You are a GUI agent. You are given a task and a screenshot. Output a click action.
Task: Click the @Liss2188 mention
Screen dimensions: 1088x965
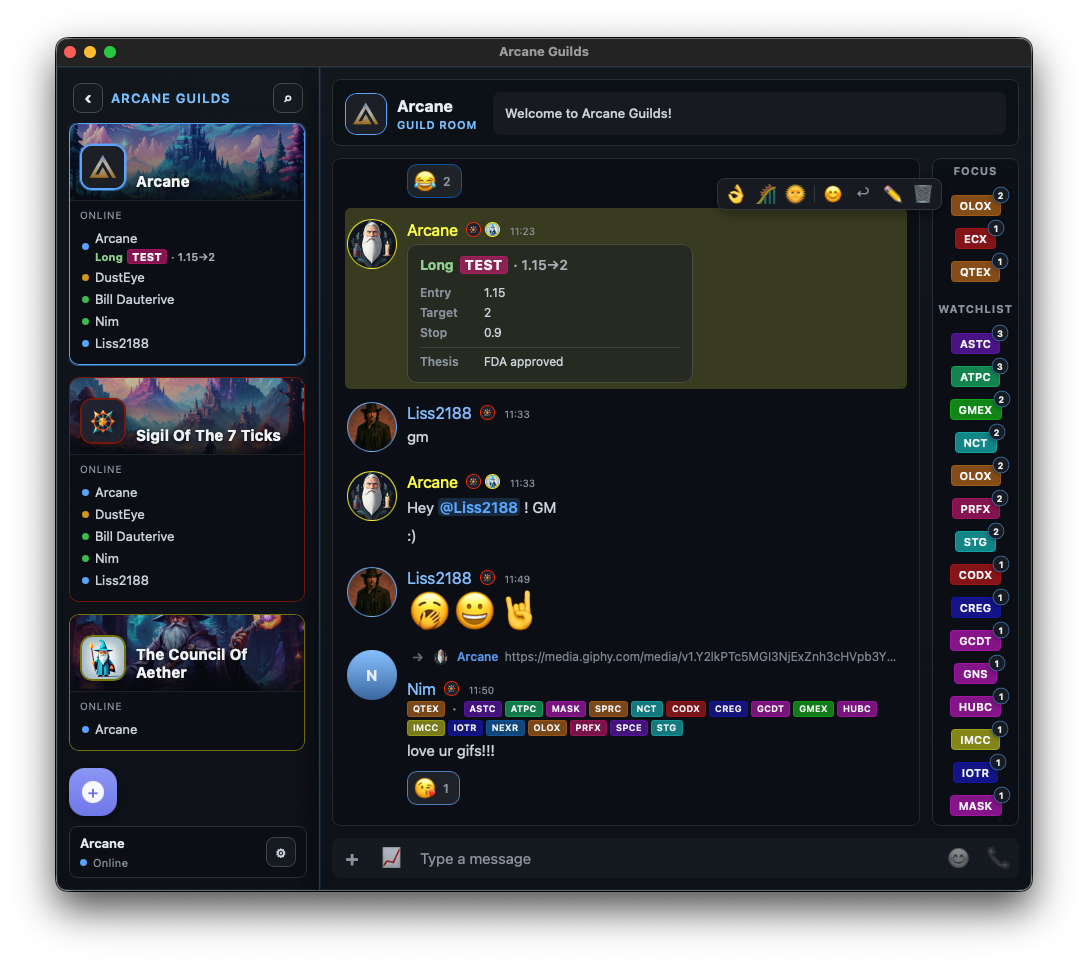click(x=479, y=508)
